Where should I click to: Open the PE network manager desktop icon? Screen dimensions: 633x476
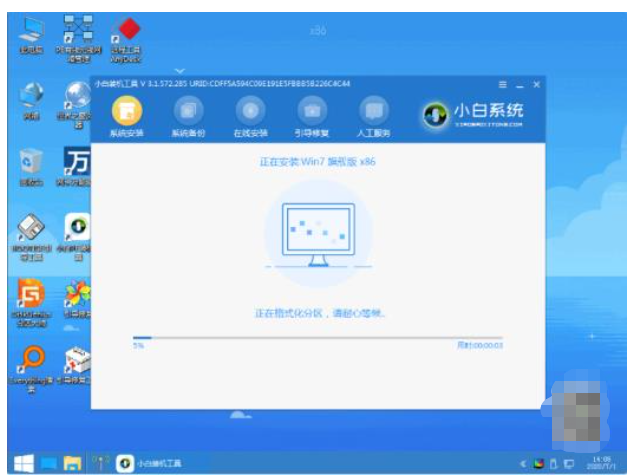click(78, 39)
